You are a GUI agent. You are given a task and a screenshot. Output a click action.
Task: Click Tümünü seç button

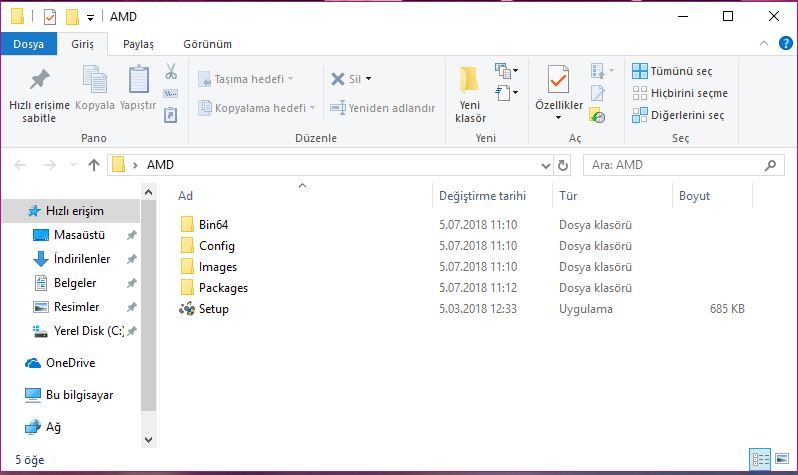pyautogui.click(x=672, y=71)
